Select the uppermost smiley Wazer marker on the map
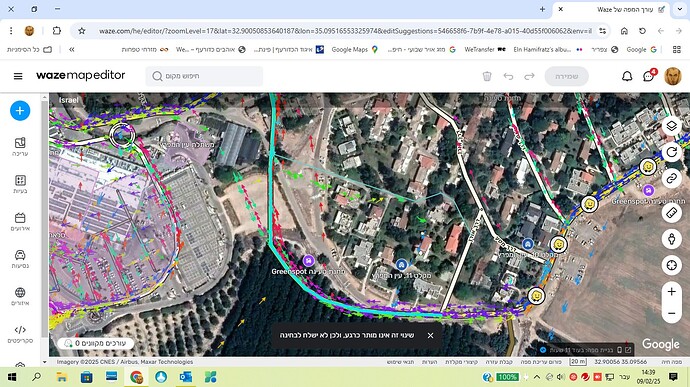 point(648,166)
